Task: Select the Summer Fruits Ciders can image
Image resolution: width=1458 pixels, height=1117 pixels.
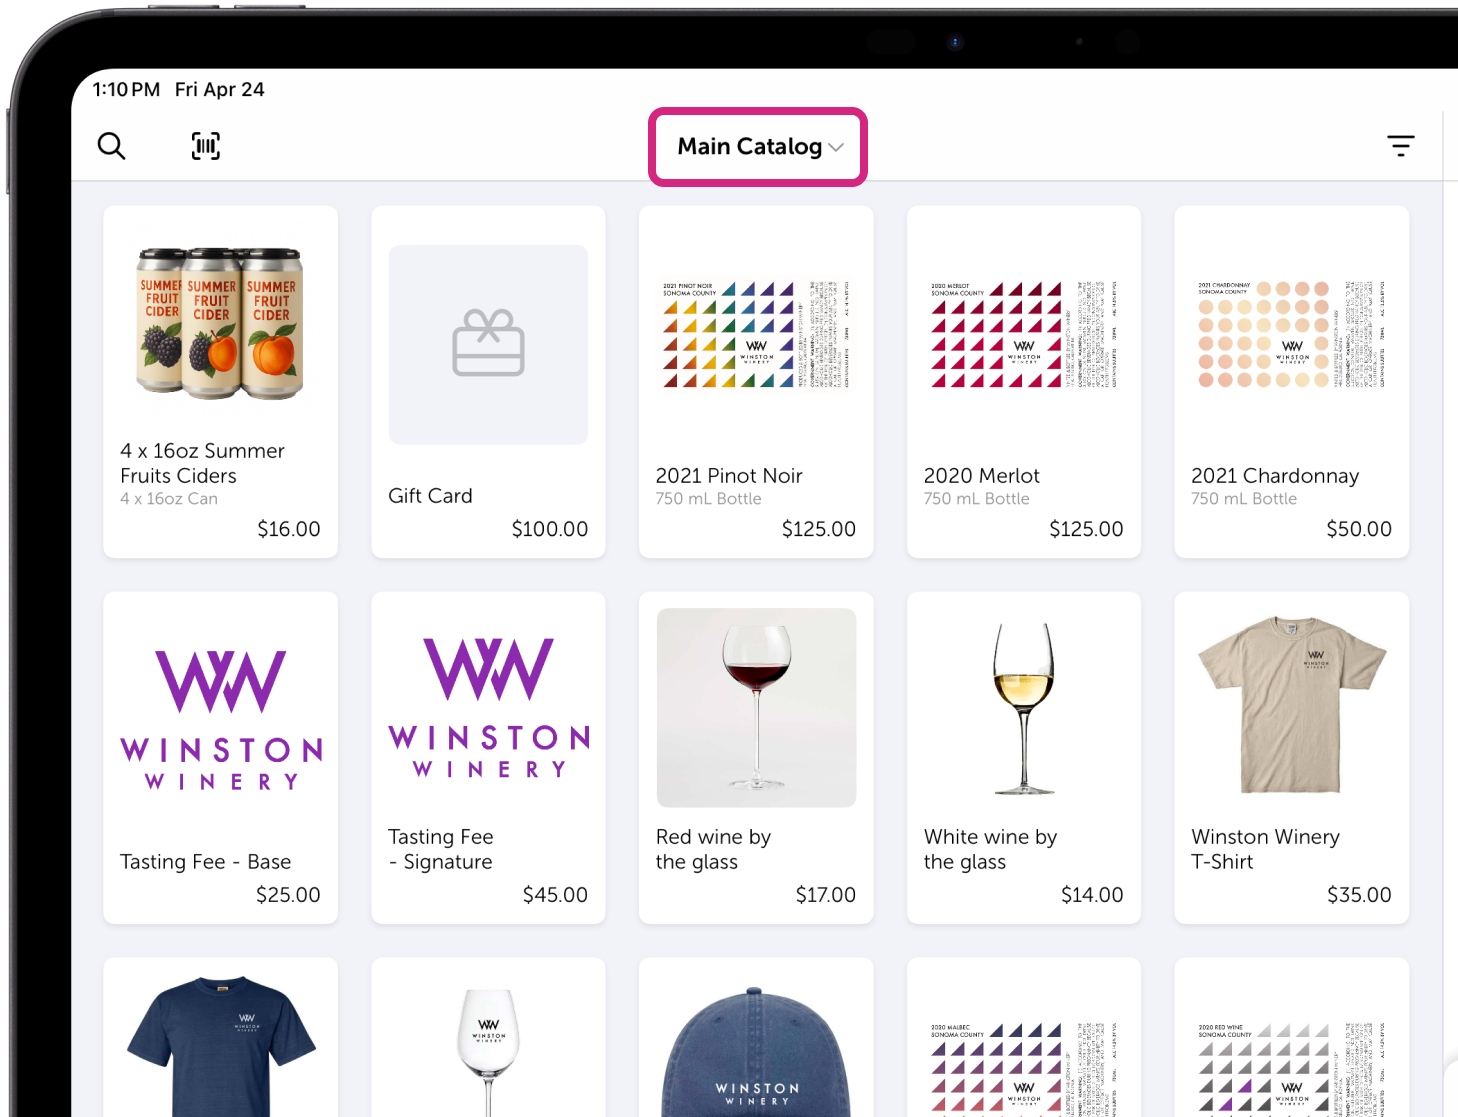Action: tap(220, 324)
